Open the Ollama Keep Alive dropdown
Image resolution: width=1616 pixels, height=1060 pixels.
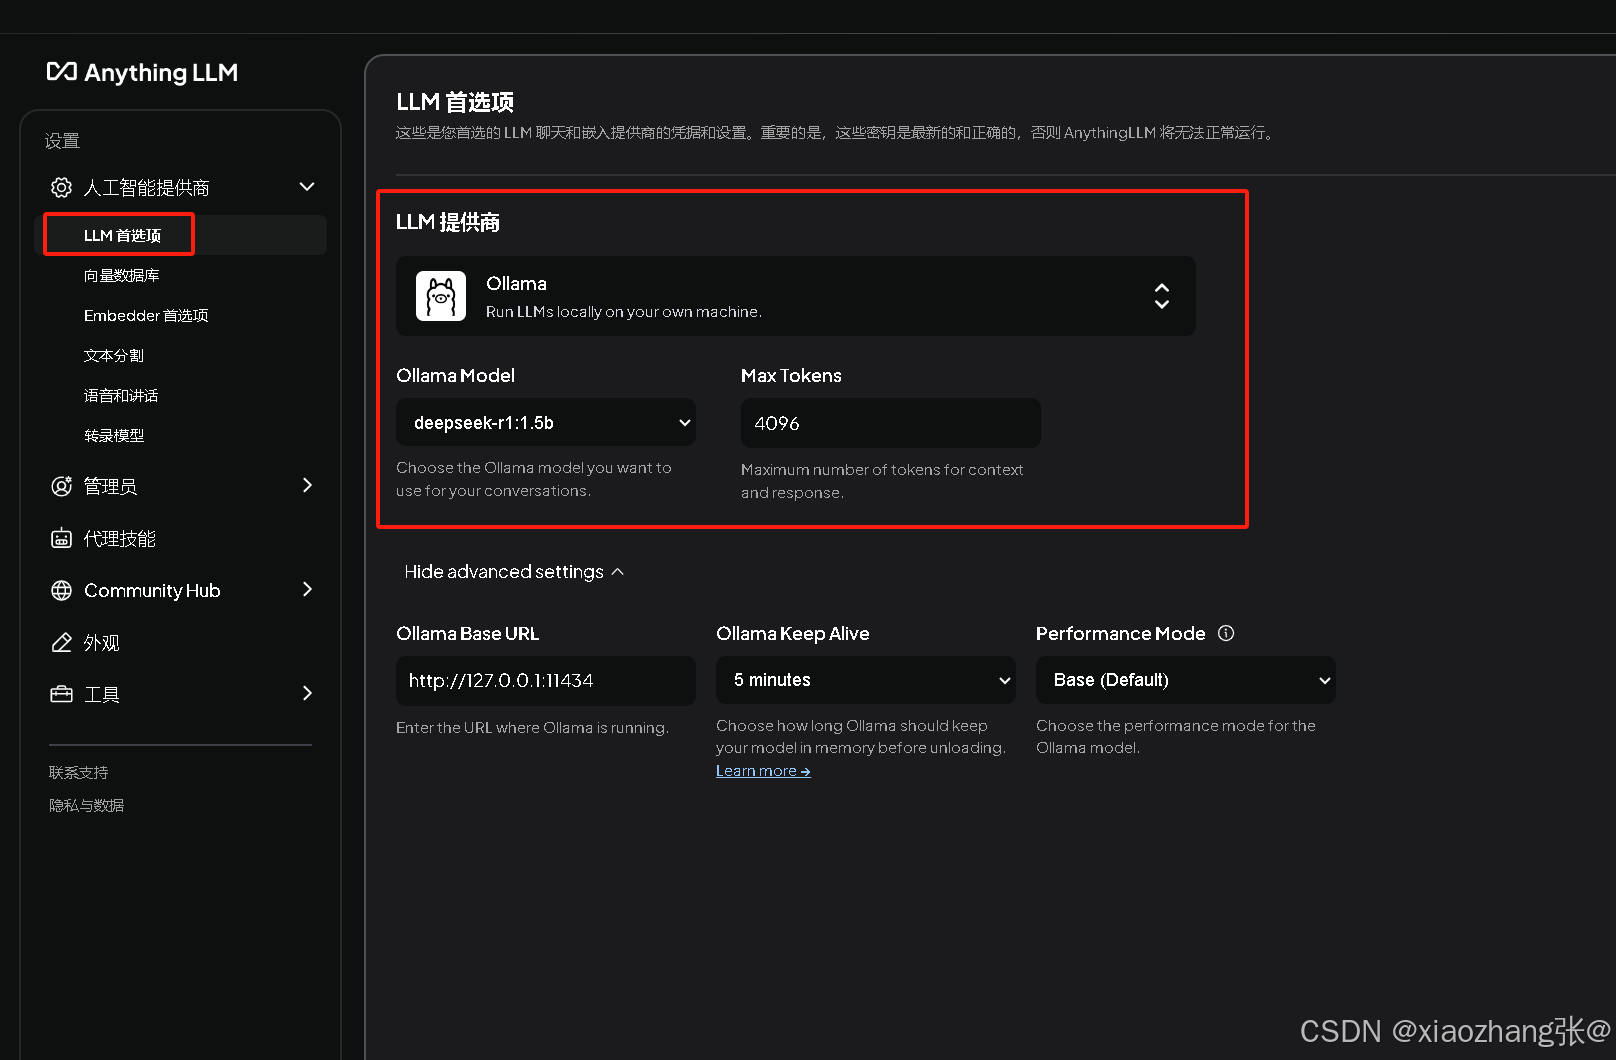[865, 680]
